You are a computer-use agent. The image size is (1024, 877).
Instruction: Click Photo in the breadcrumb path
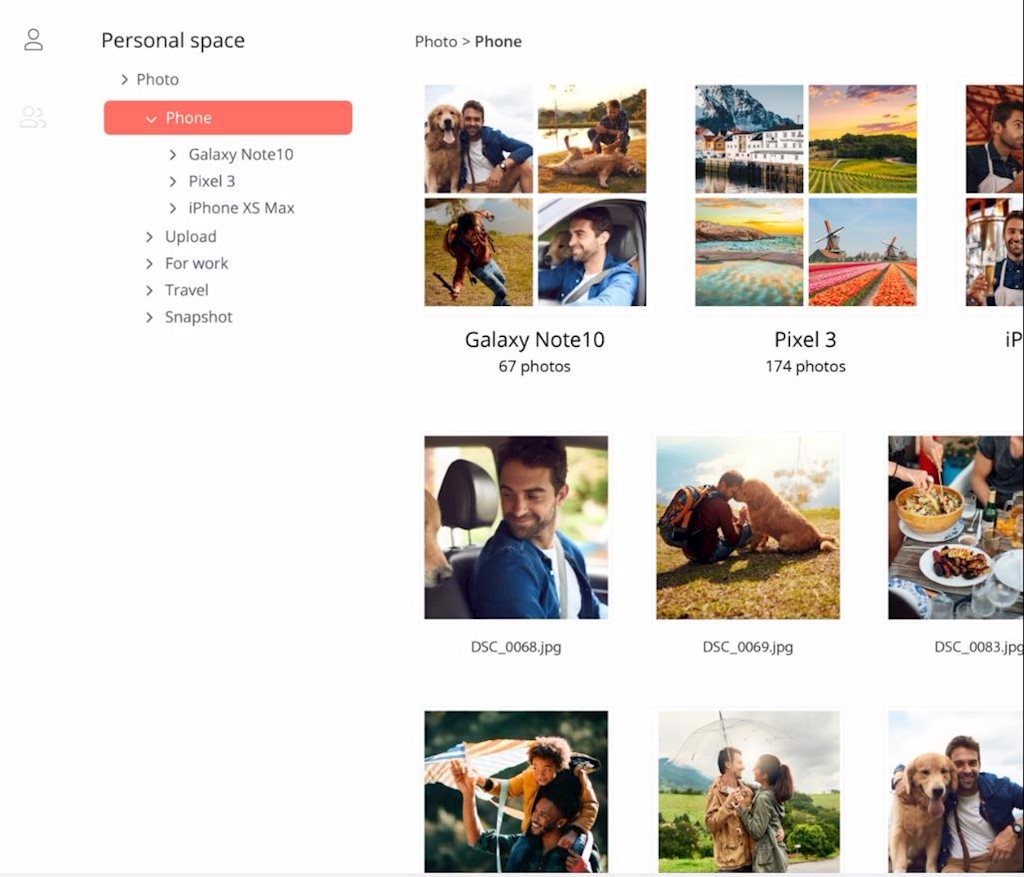[x=435, y=42]
